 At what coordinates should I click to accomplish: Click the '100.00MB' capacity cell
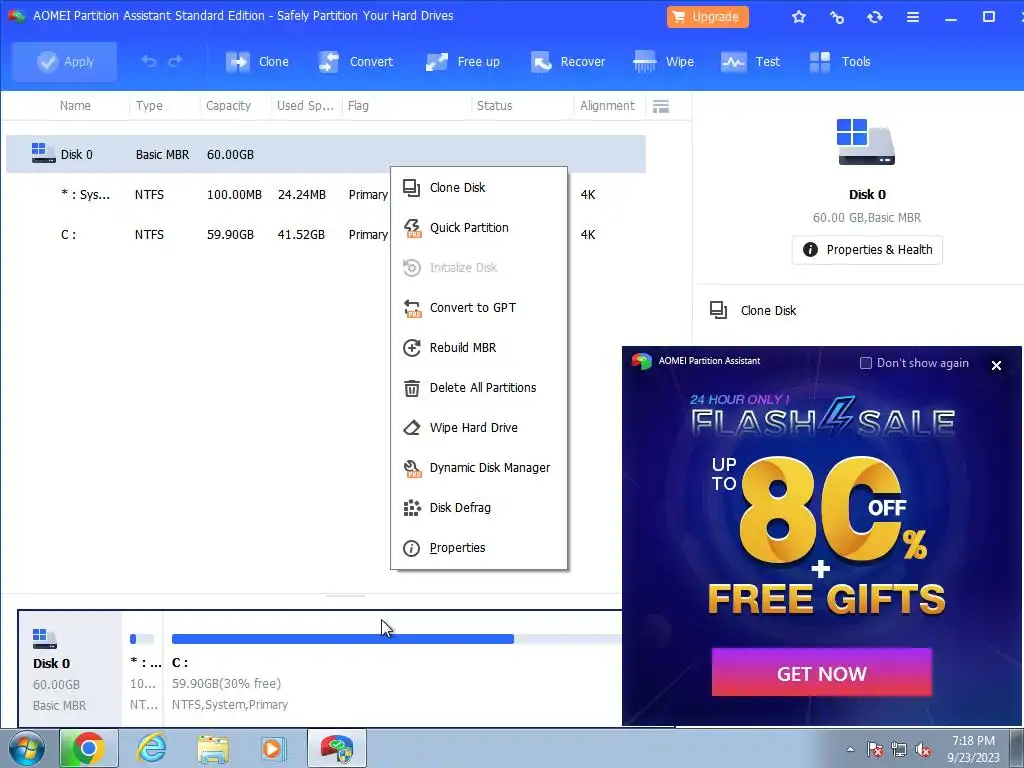(x=234, y=195)
